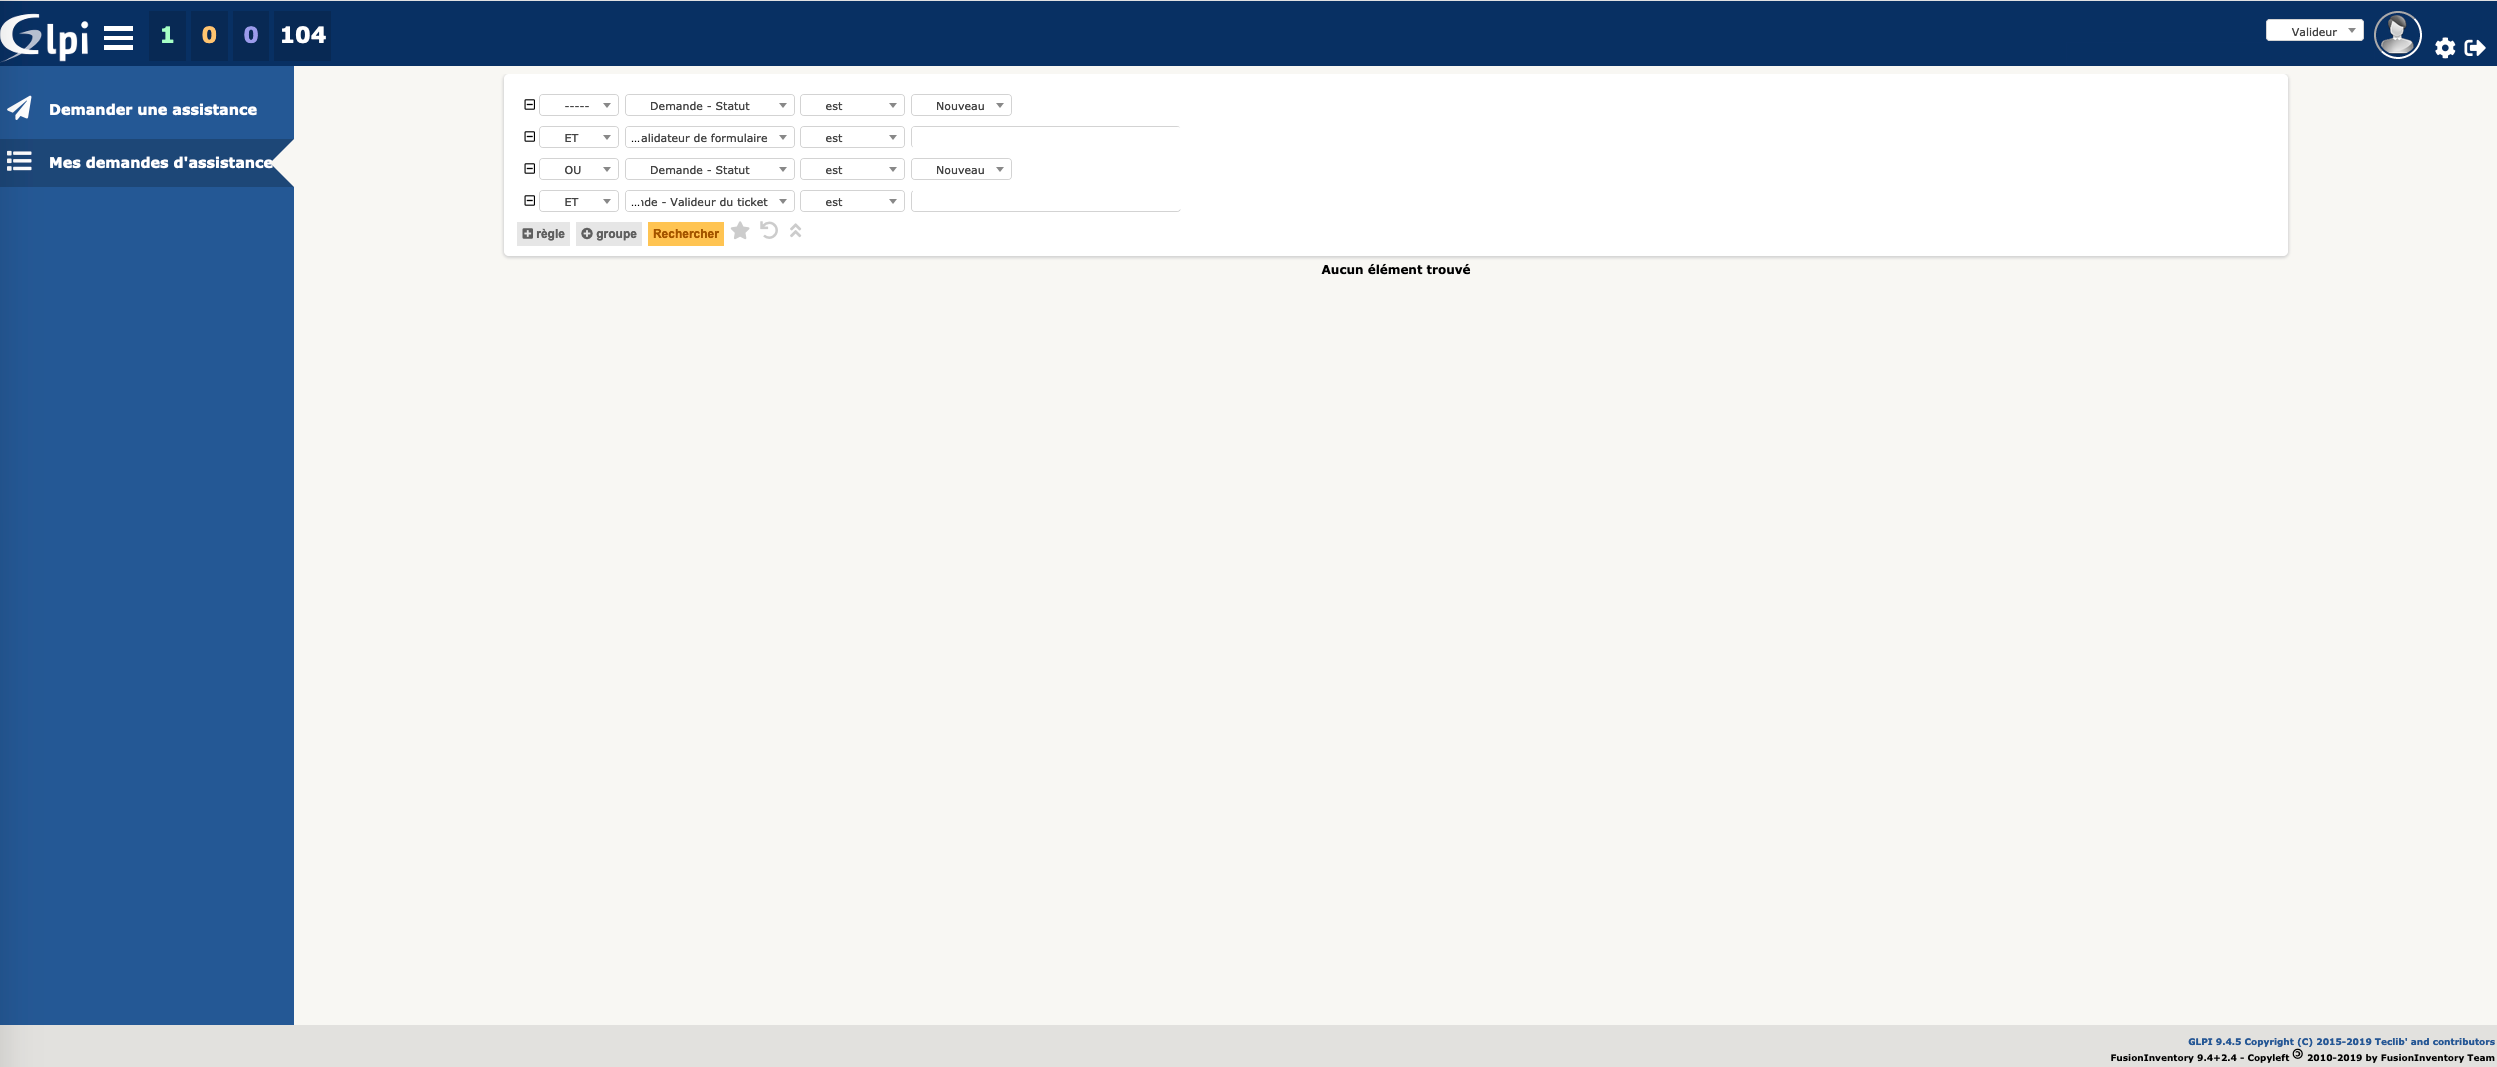Collapse the search panel with chevrons icon
The width and height of the screenshot is (2497, 1067).
[795, 232]
